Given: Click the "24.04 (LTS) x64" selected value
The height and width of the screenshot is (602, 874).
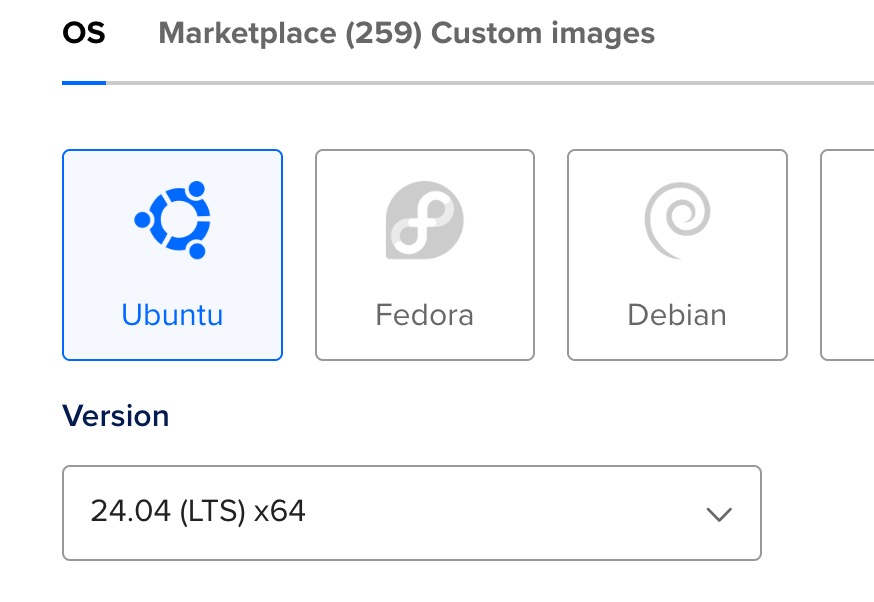Looking at the screenshot, I should (x=198, y=512).
